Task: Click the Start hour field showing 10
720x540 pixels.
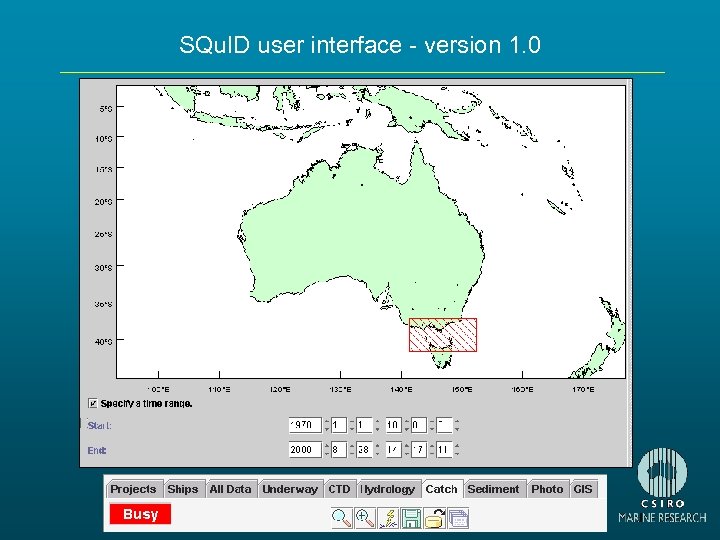Action: 394,425
